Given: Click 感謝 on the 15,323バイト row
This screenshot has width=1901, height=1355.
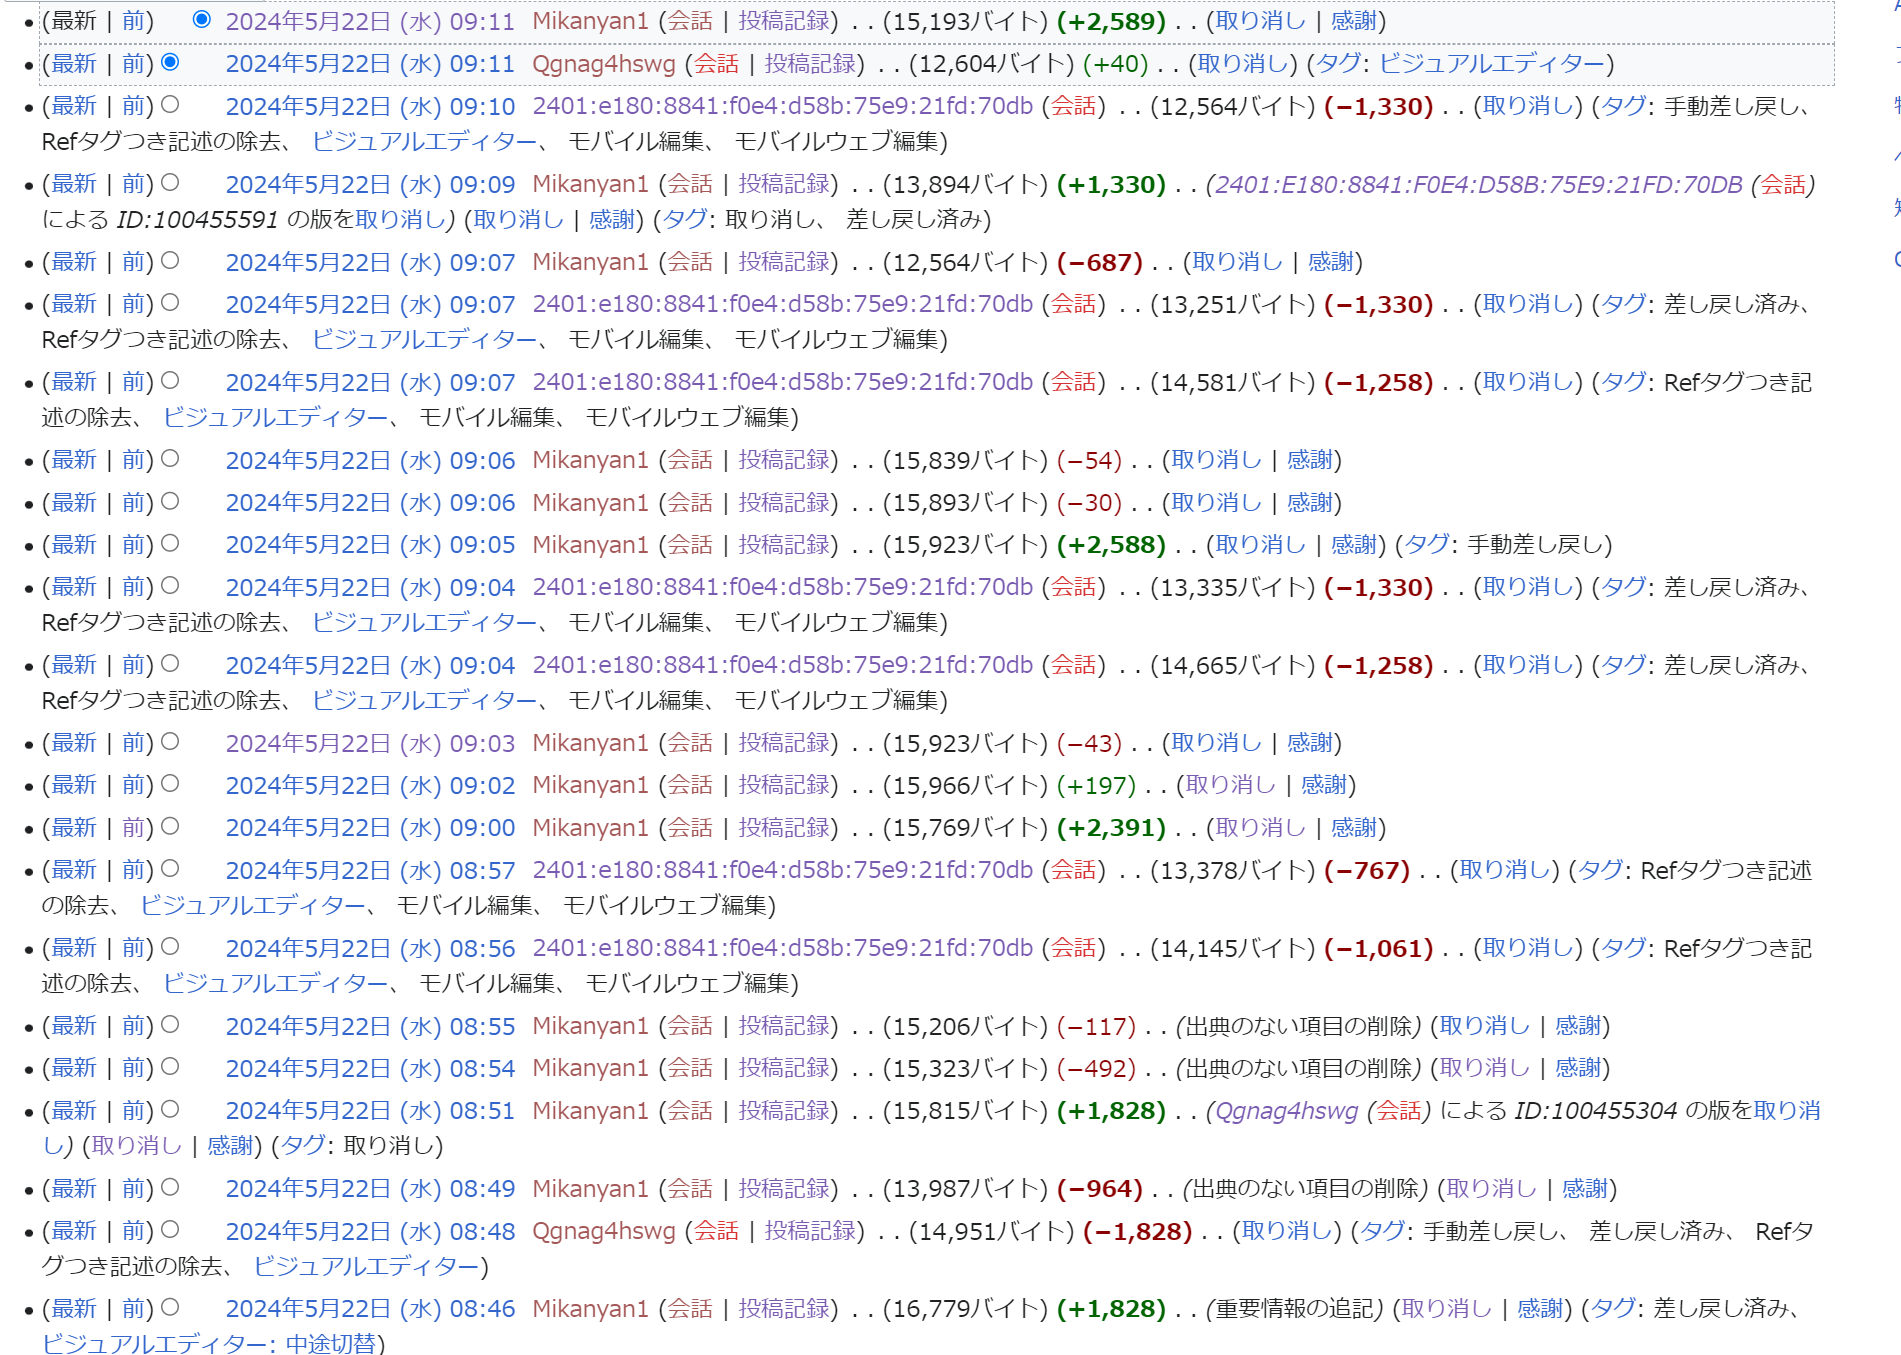Looking at the screenshot, I should (1577, 1068).
